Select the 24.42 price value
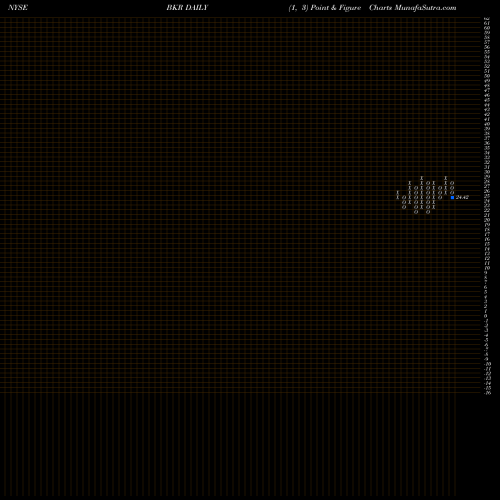This screenshot has width=500, height=500. point(462,197)
